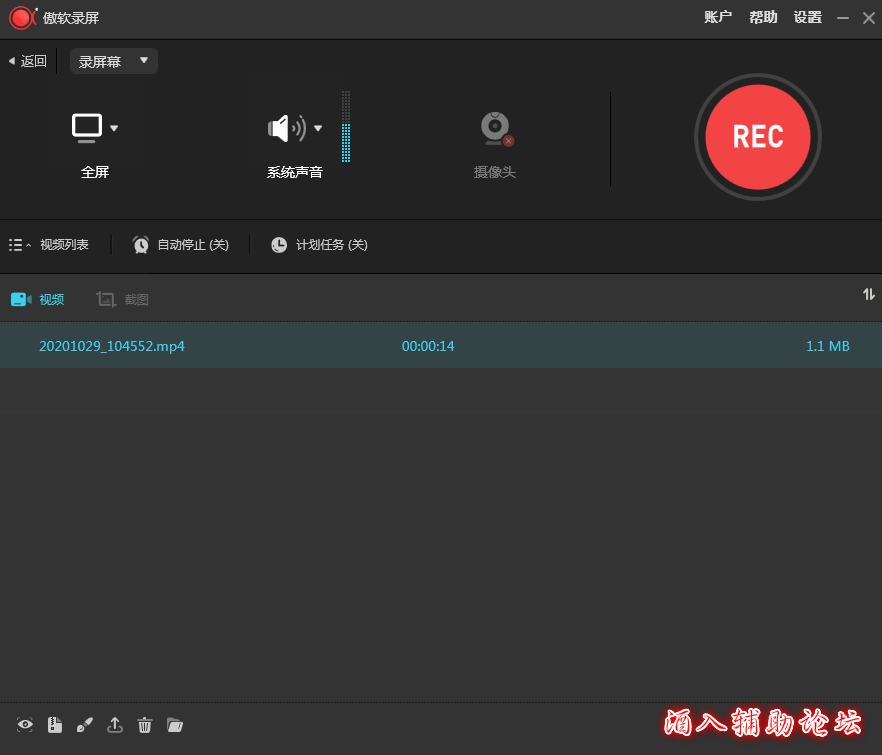Toggle the webcam 摄像头 on
Screen dimensions: 882x755
click(x=495, y=130)
